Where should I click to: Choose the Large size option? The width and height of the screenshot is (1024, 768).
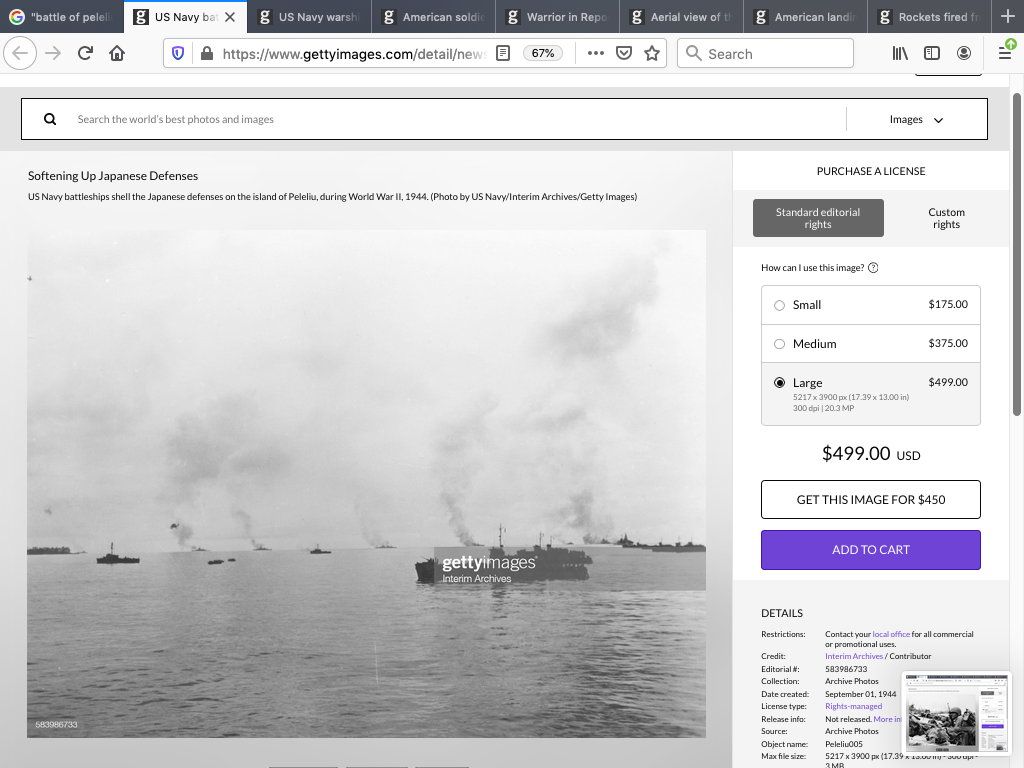[780, 383]
